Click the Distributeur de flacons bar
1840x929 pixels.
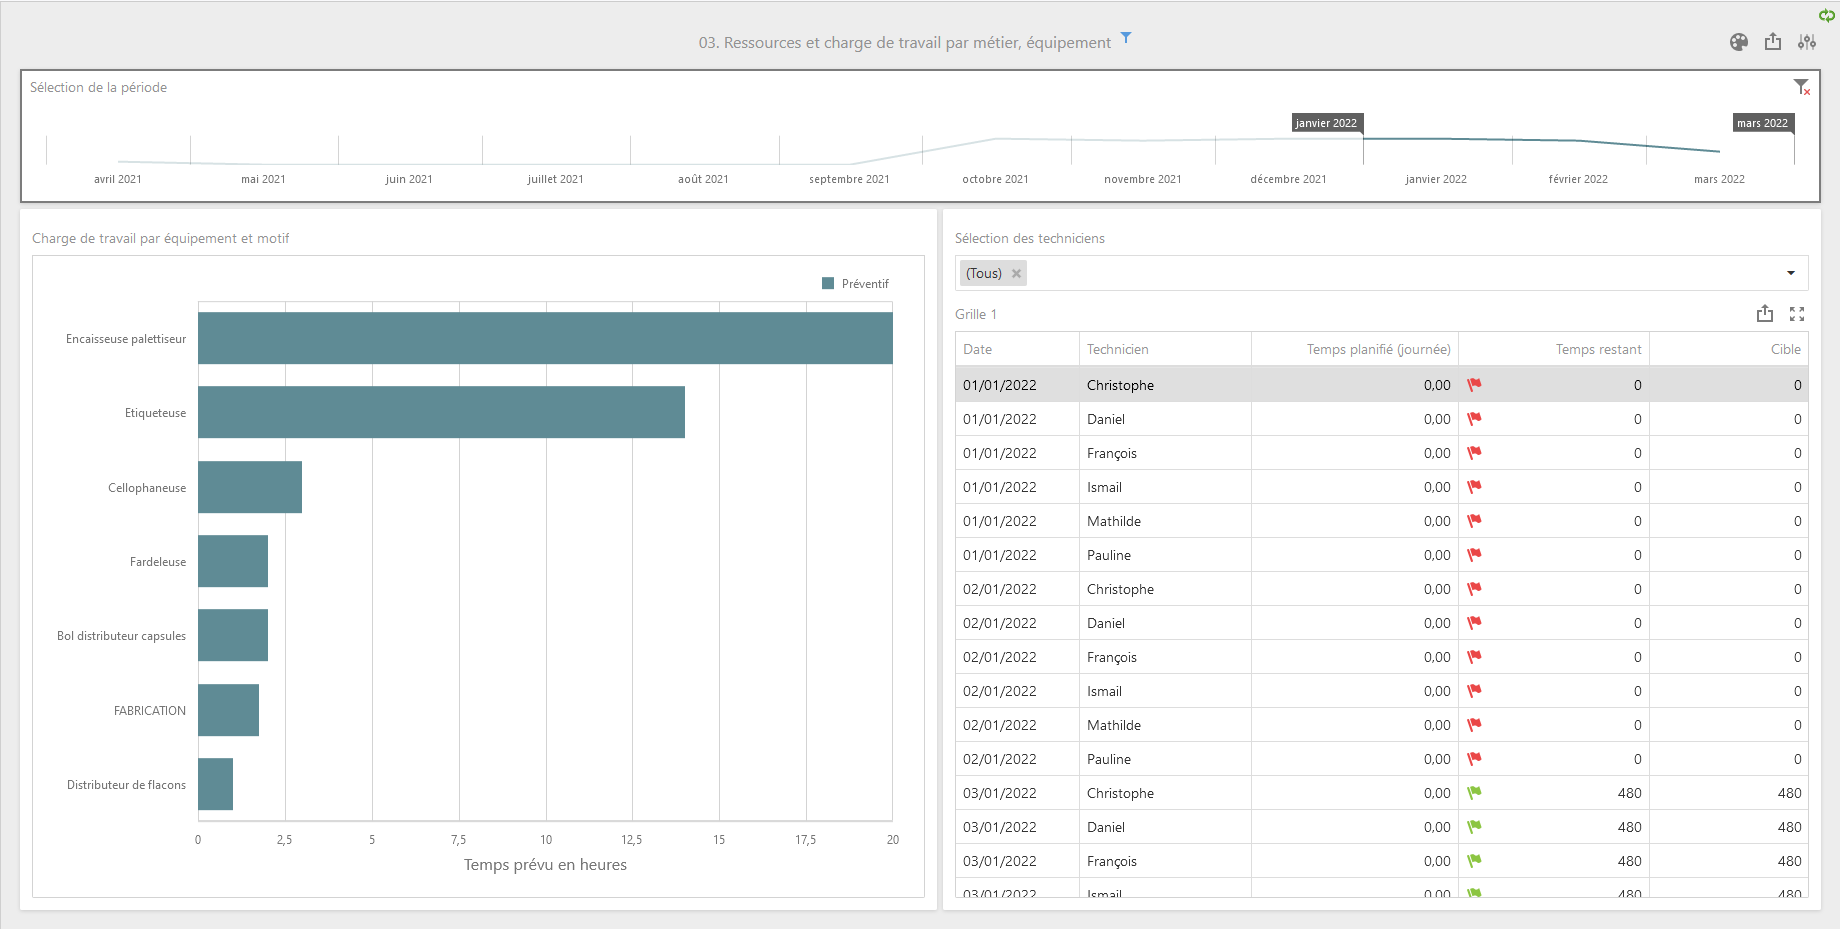pyautogui.click(x=215, y=784)
